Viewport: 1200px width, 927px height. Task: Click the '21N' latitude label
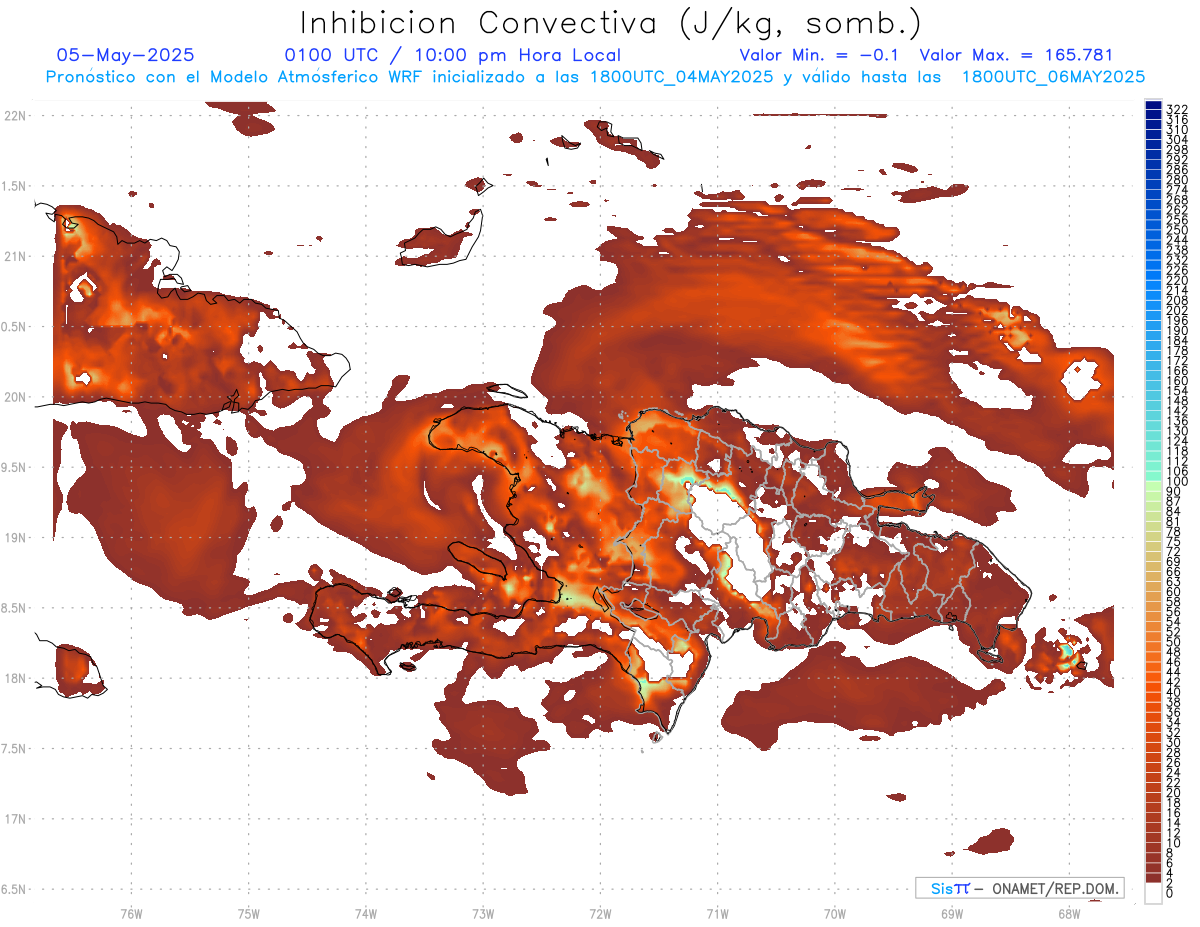tap(16, 256)
